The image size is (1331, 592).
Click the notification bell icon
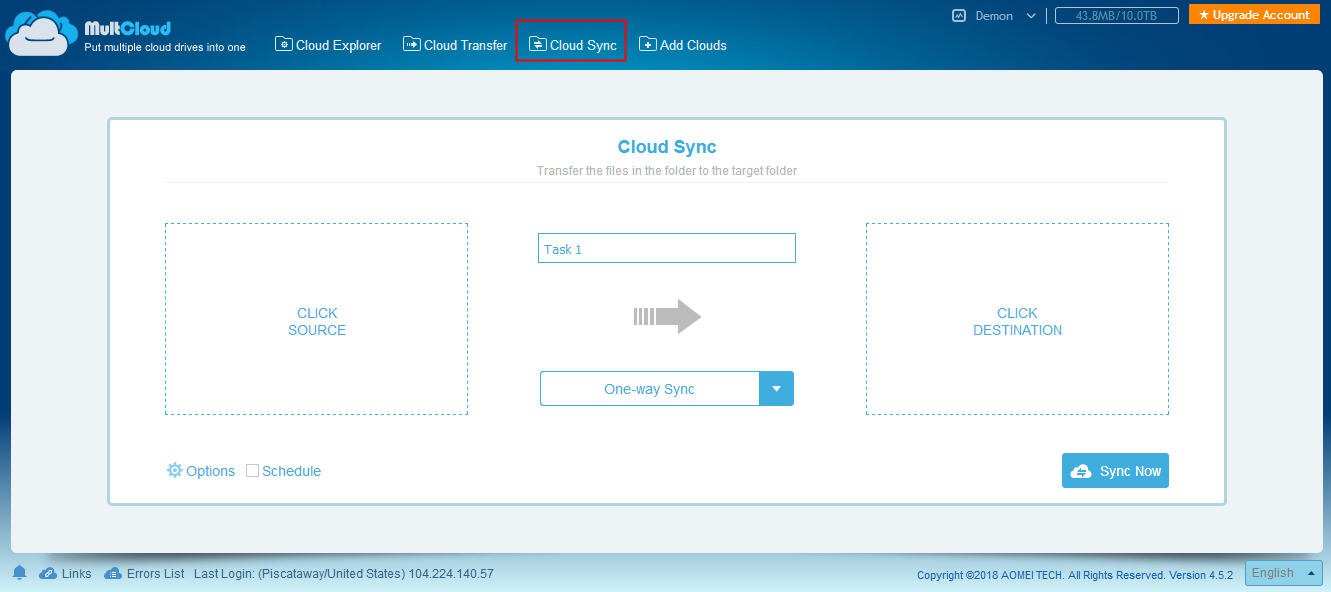[x=19, y=573]
